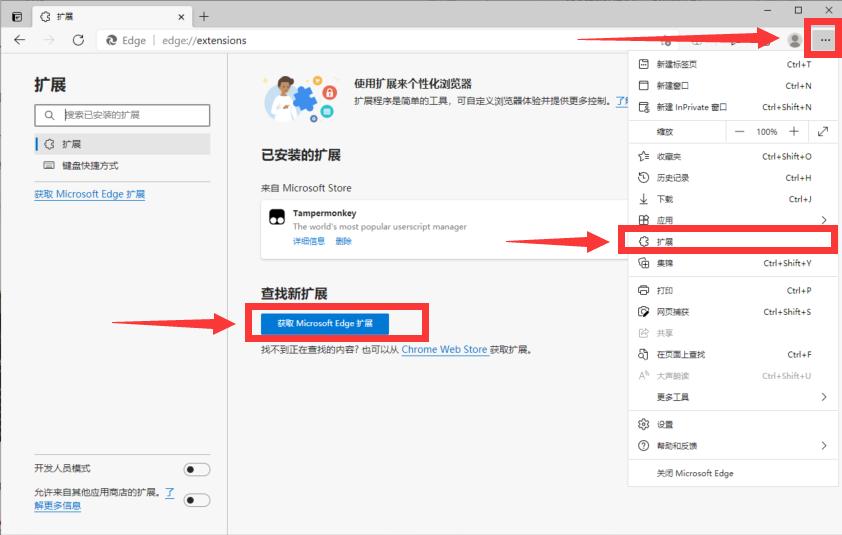Click the search magnifier icon in sidebar
The image size is (842, 535).
(x=49, y=115)
